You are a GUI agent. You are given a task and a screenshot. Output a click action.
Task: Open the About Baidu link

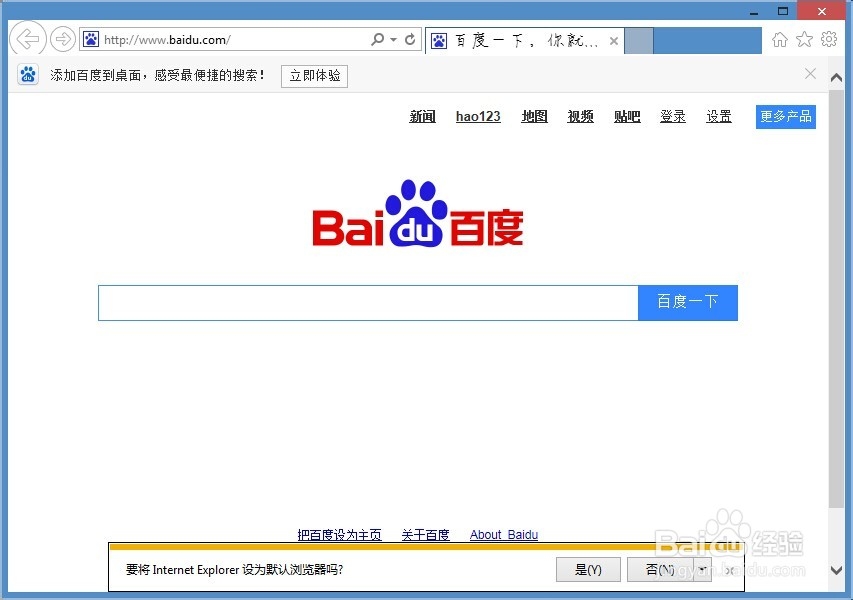click(x=504, y=535)
